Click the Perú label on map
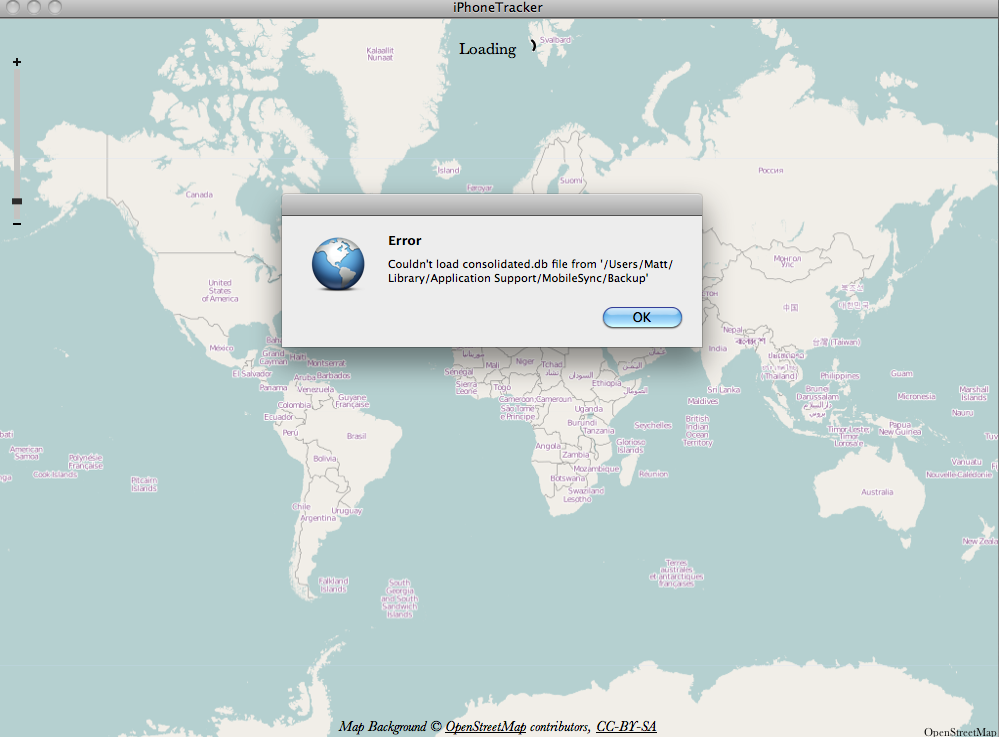Image resolution: width=999 pixels, height=737 pixels. point(290,432)
